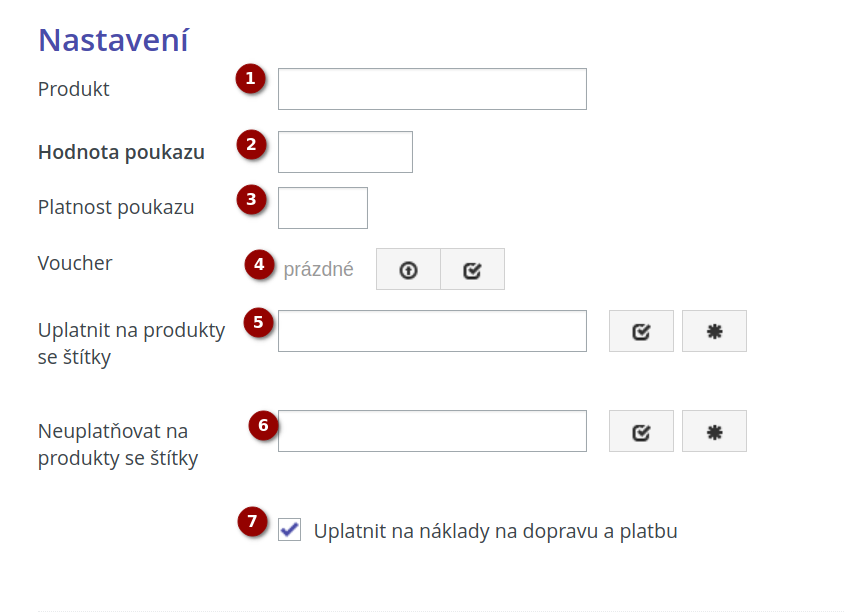Click the select checkmark icon beside Voucher
Screen dimensions: 845x616
pyautogui.click(x=472, y=269)
